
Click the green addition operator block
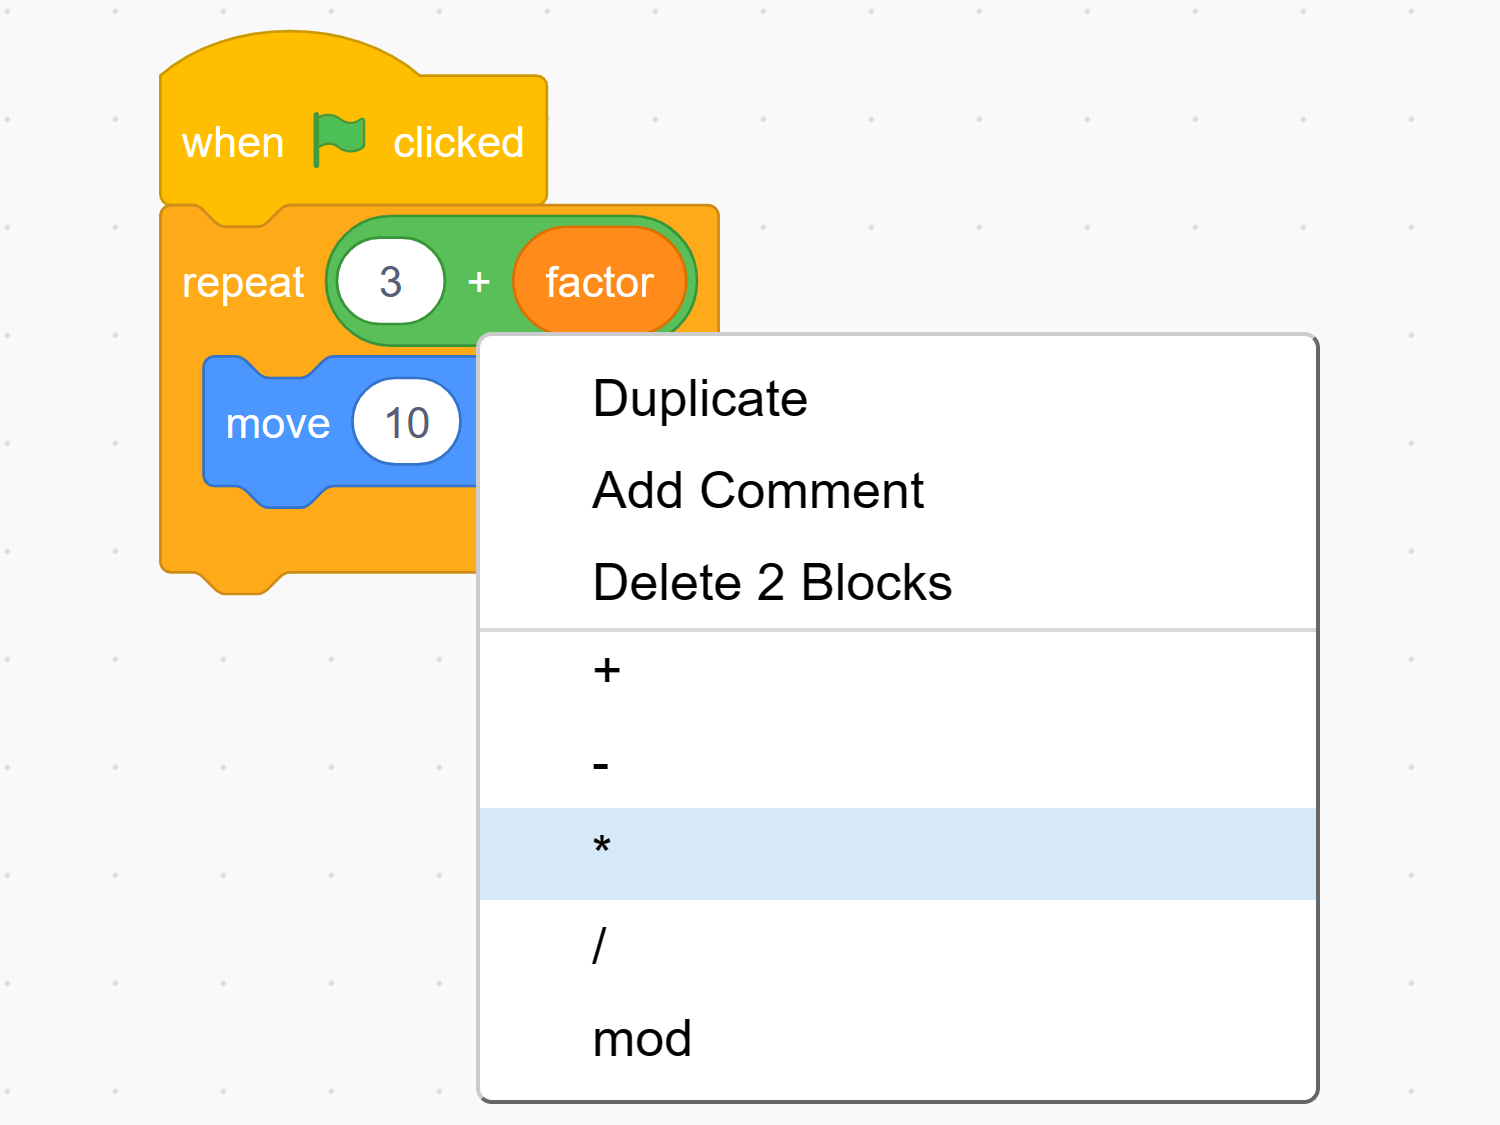(x=480, y=281)
